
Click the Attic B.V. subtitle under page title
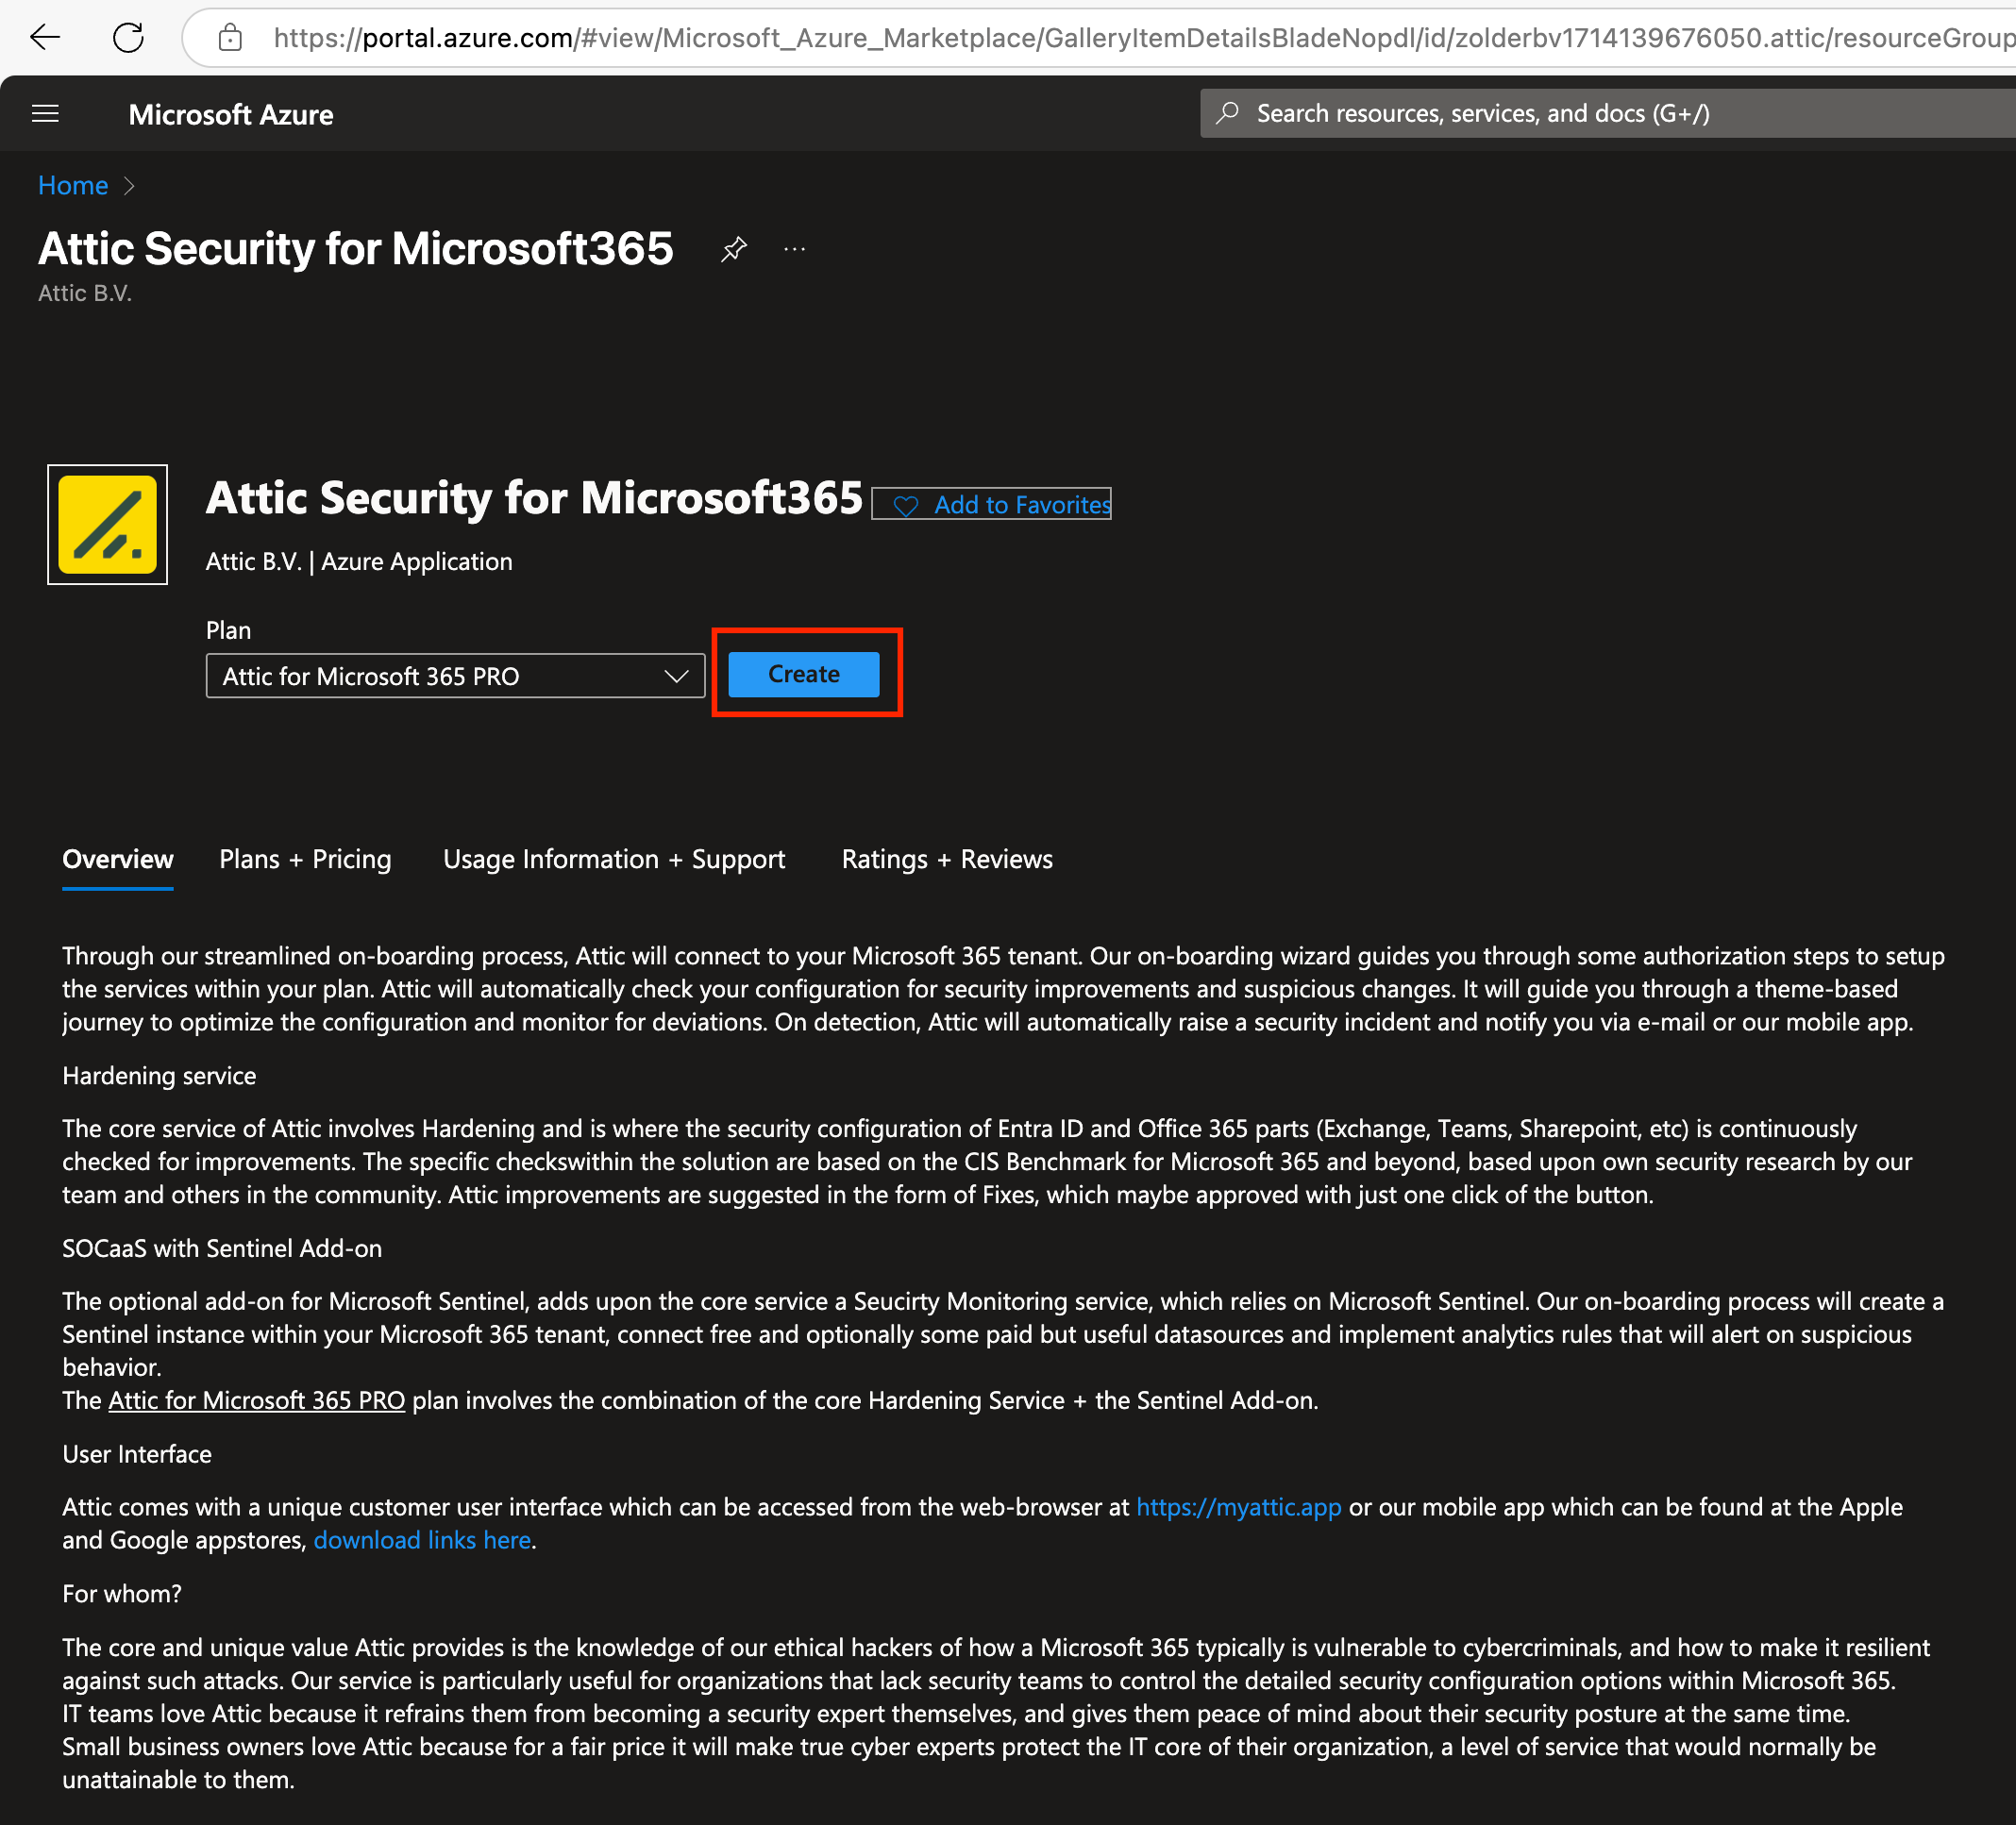coord(85,293)
